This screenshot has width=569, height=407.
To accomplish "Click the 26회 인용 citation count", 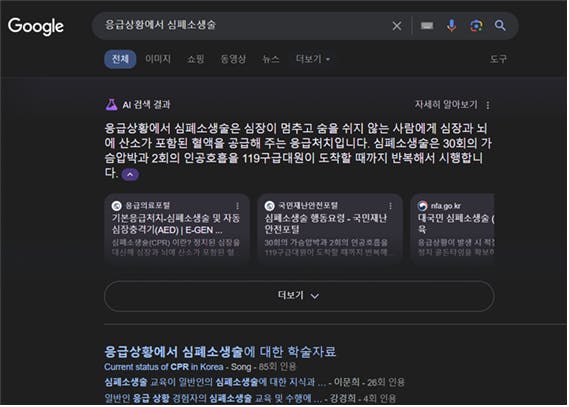I will coord(385,382).
